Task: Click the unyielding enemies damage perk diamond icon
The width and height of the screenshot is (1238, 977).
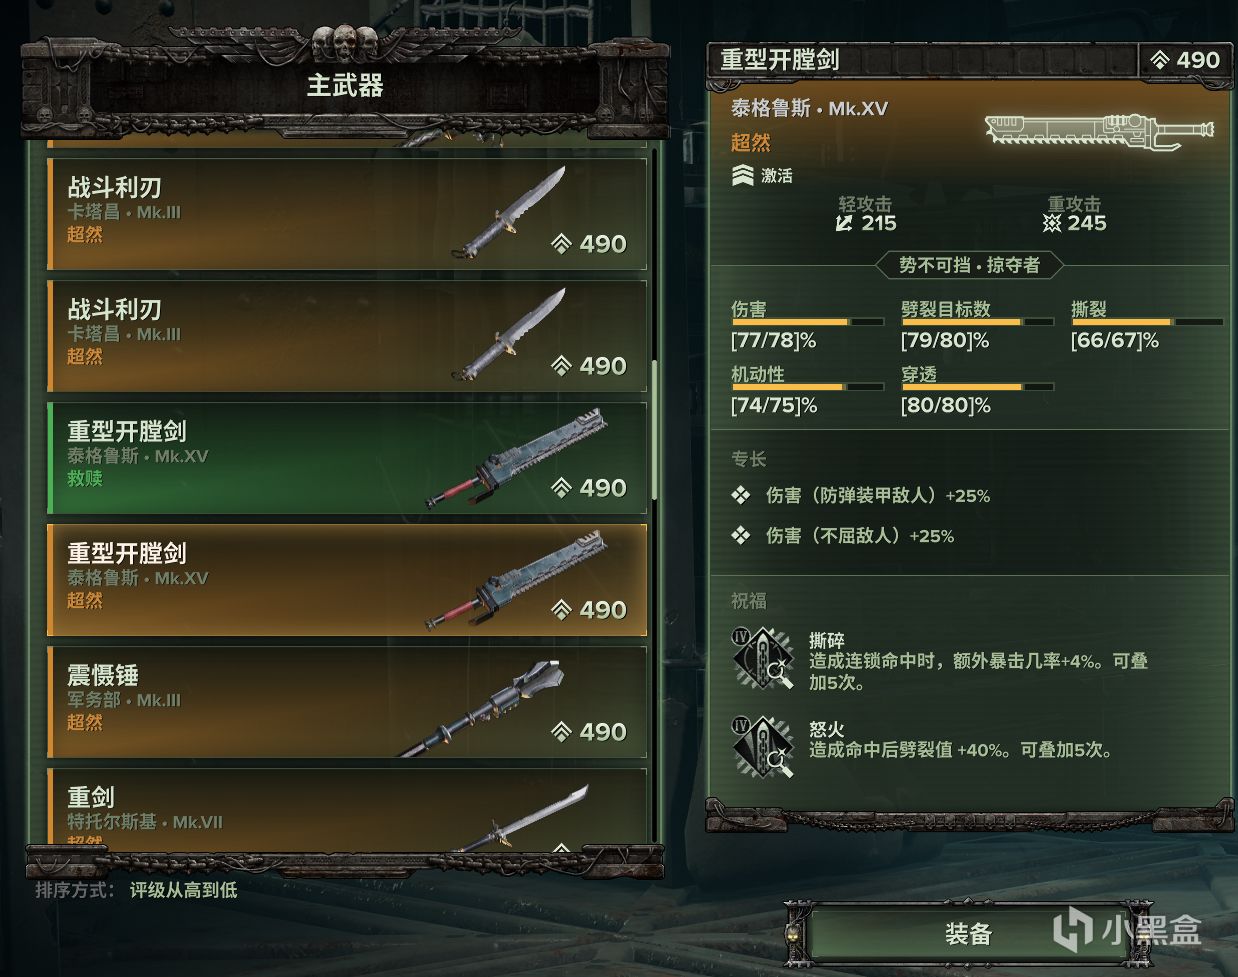Action: point(741,536)
